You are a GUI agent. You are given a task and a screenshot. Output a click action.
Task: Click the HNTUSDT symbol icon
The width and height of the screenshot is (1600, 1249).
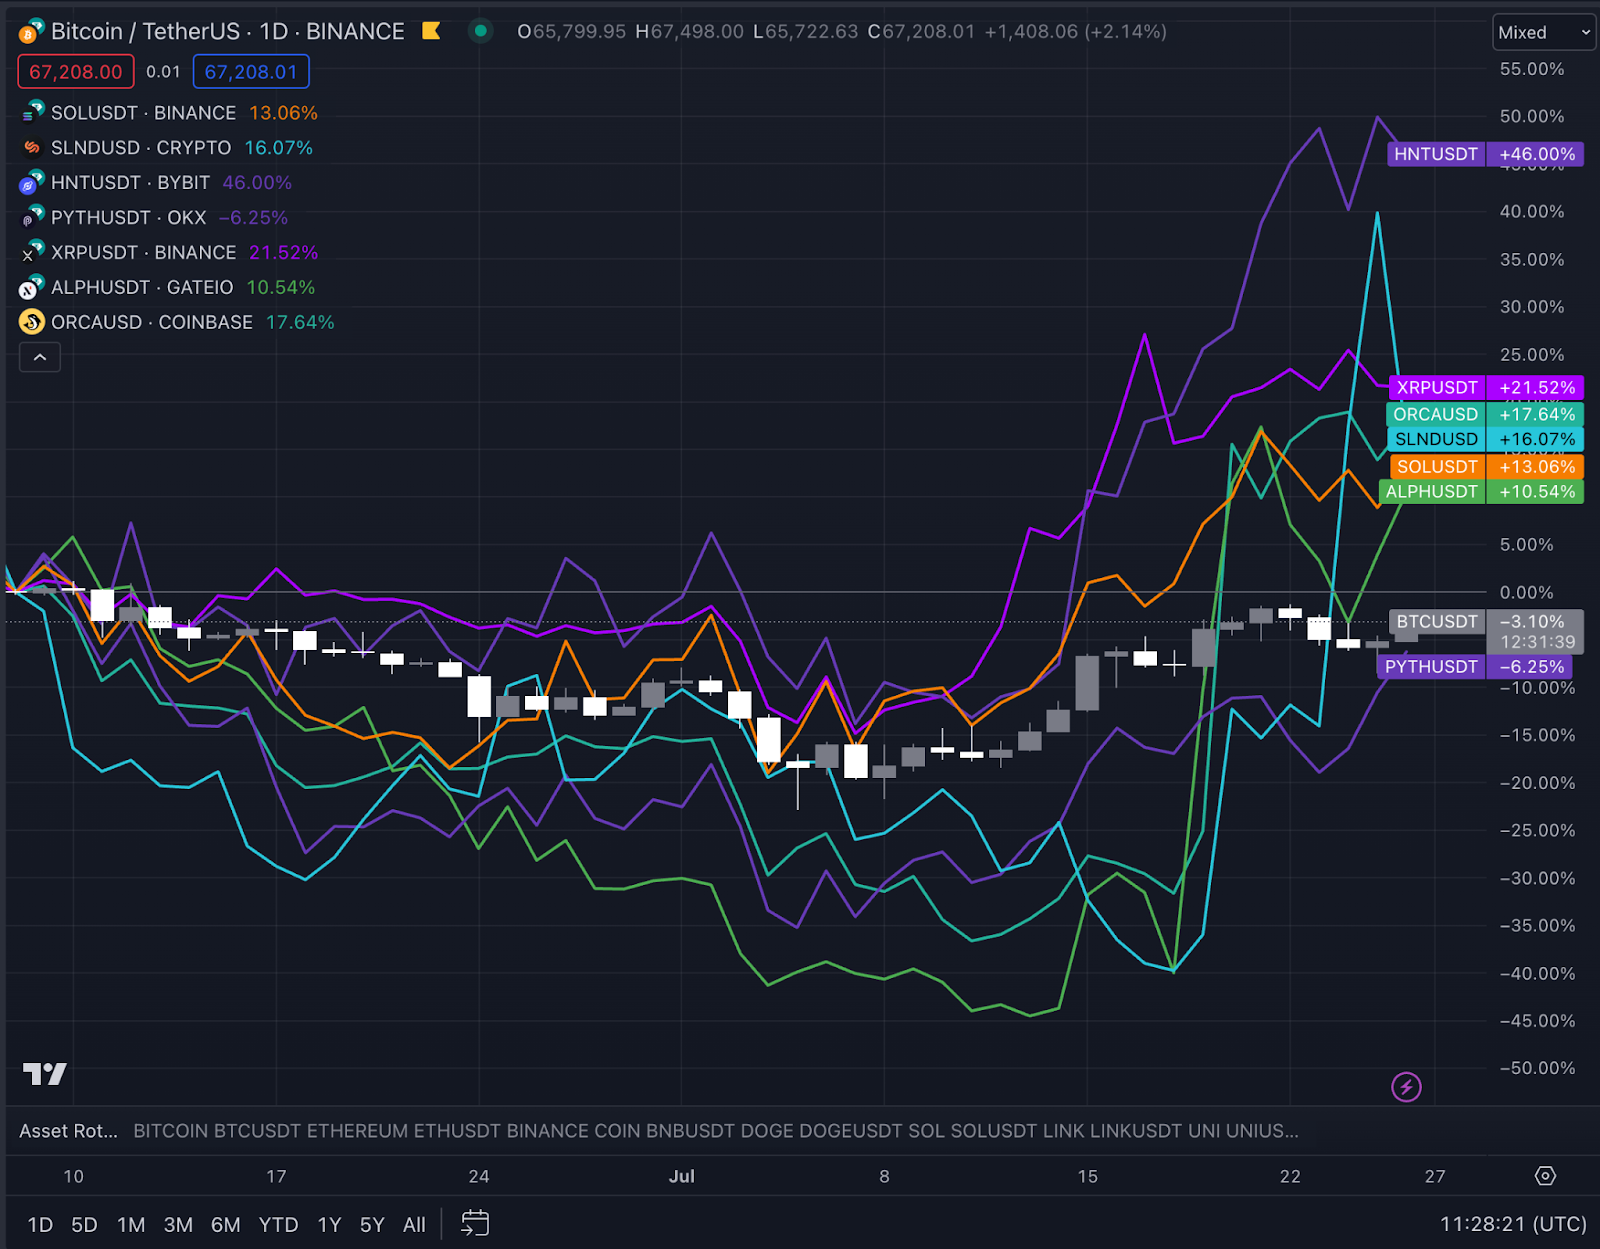point(32,183)
